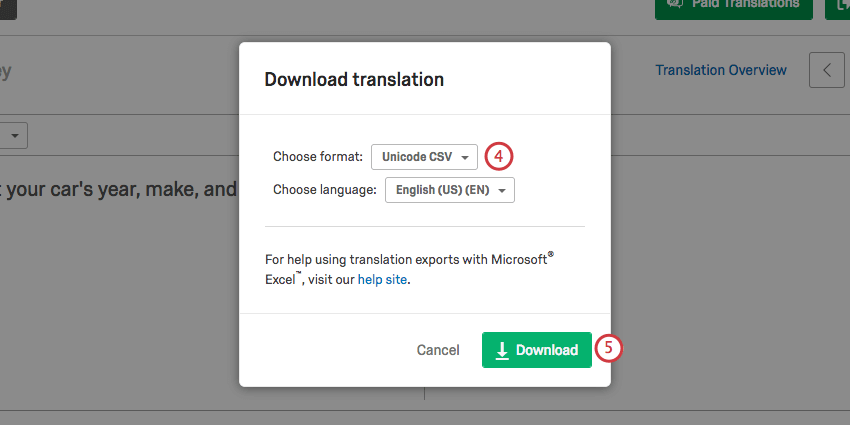Follow the help site link
Screen dimensions: 850x425
383,280
